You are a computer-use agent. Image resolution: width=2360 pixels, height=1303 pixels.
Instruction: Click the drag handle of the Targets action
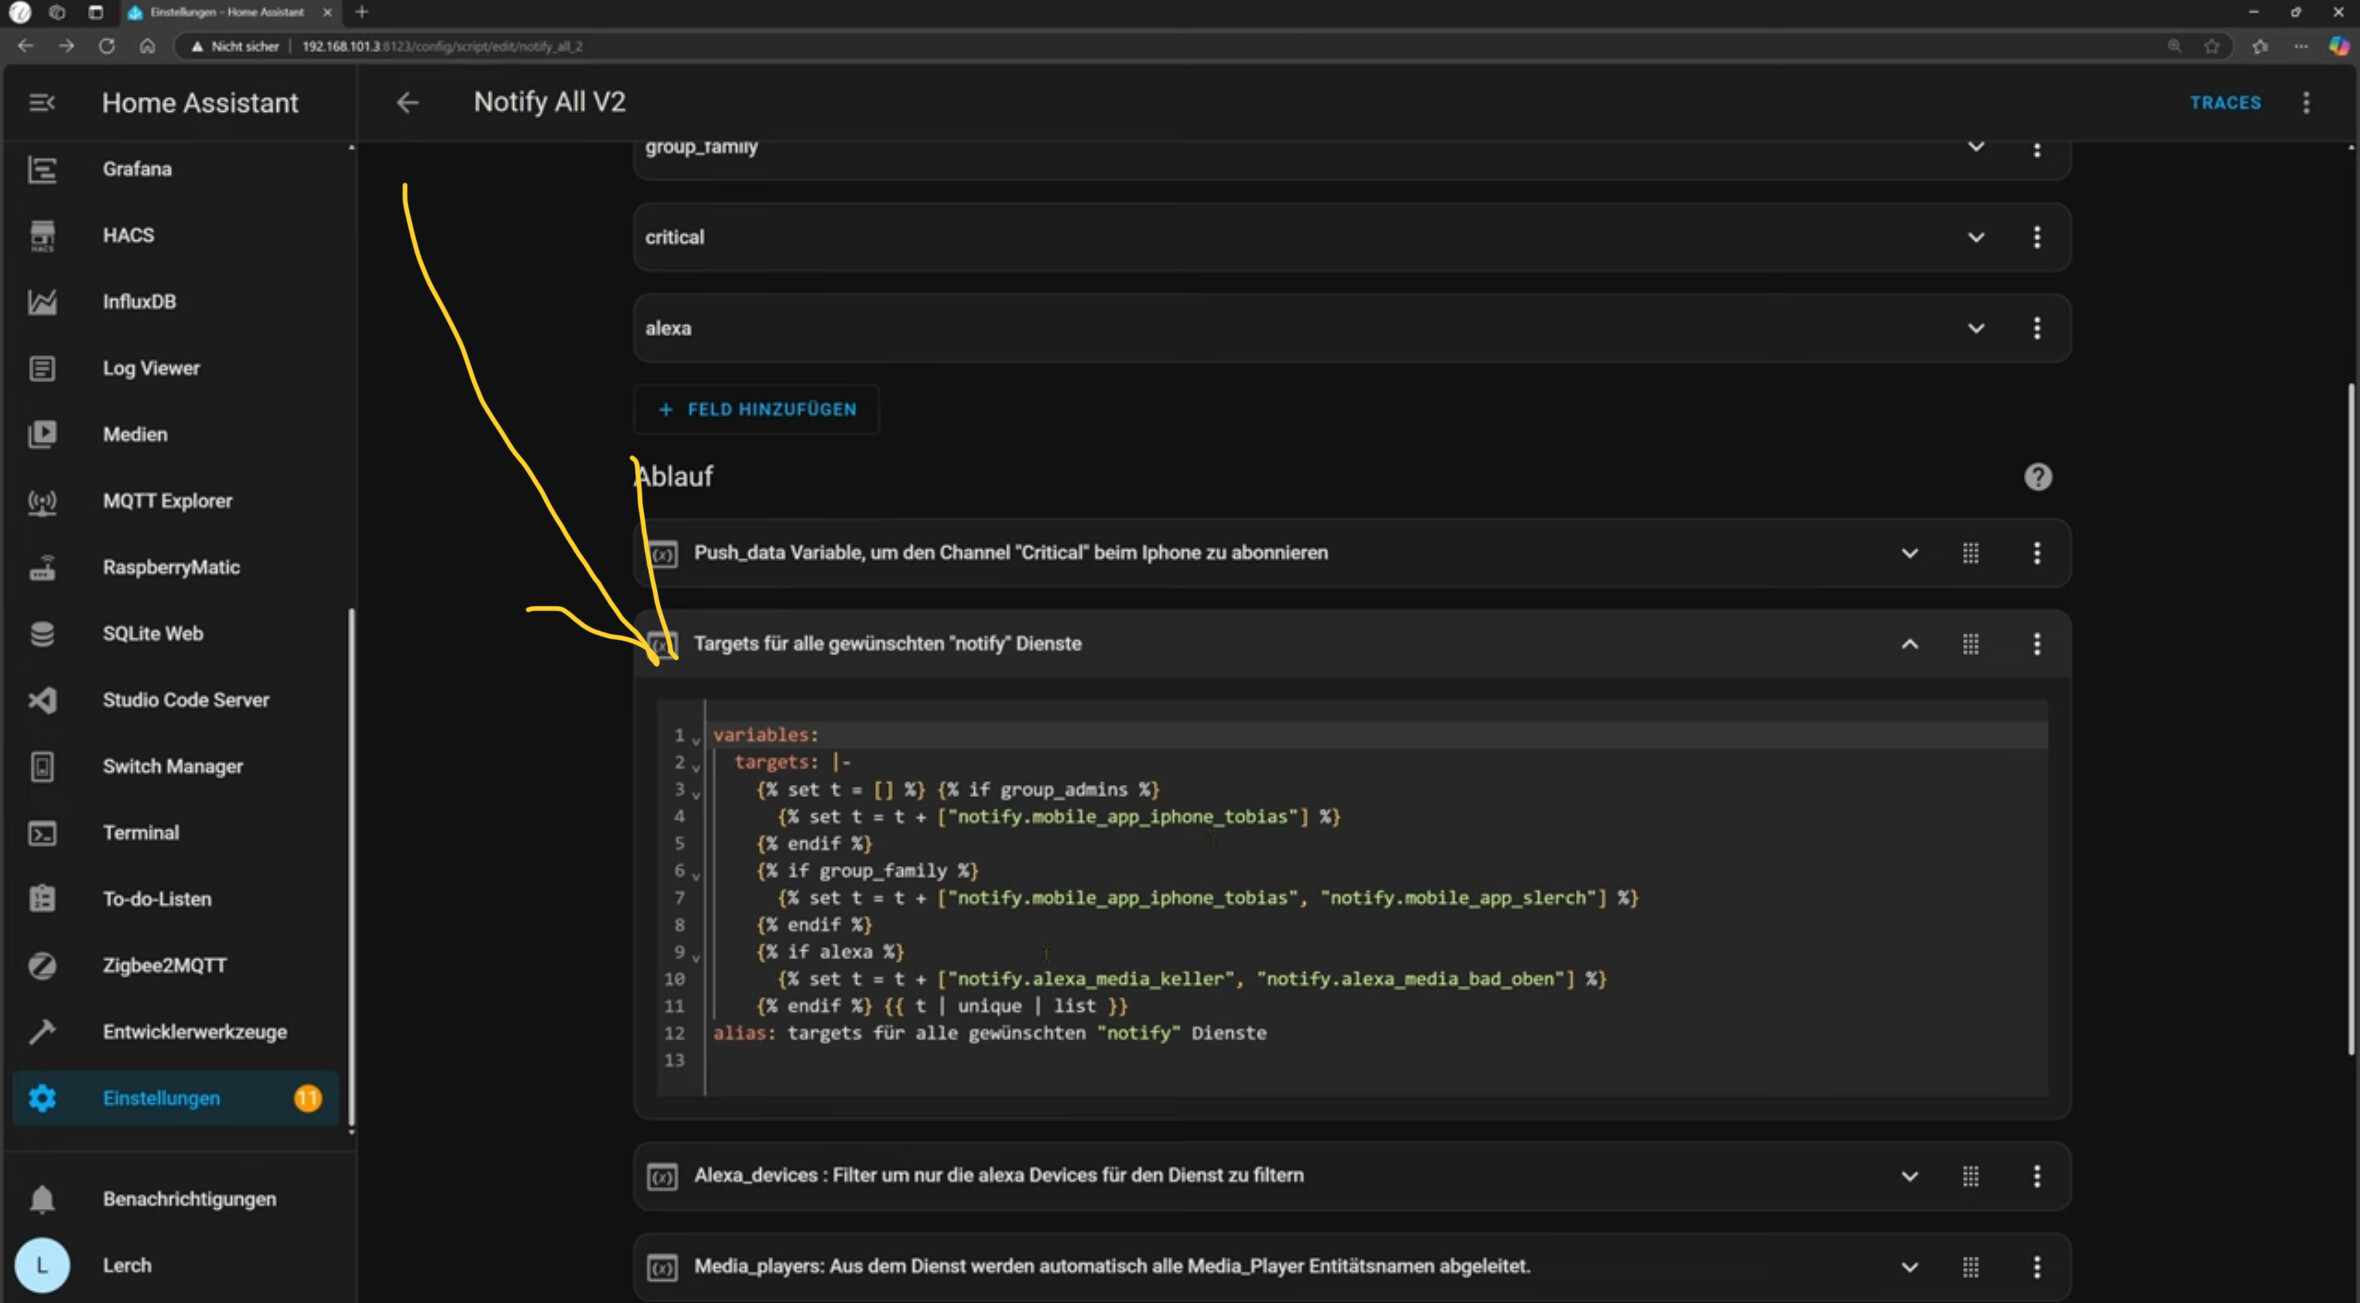(1970, 644)
